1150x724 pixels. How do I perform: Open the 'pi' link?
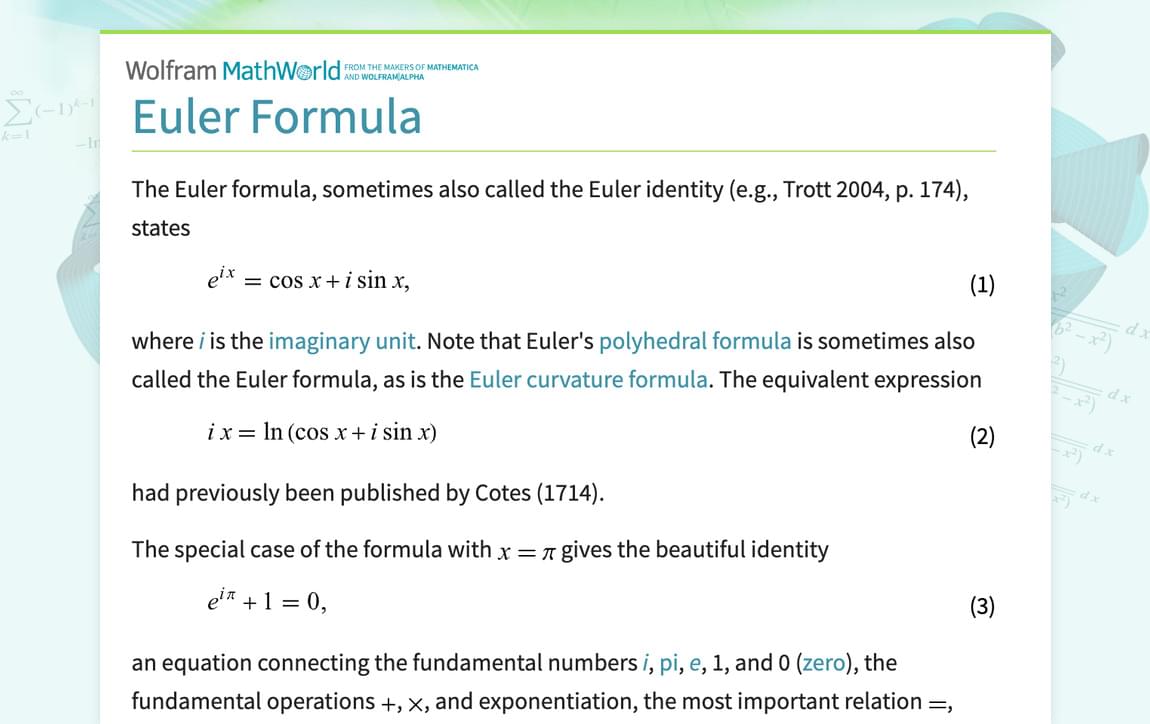coord(668,663)
